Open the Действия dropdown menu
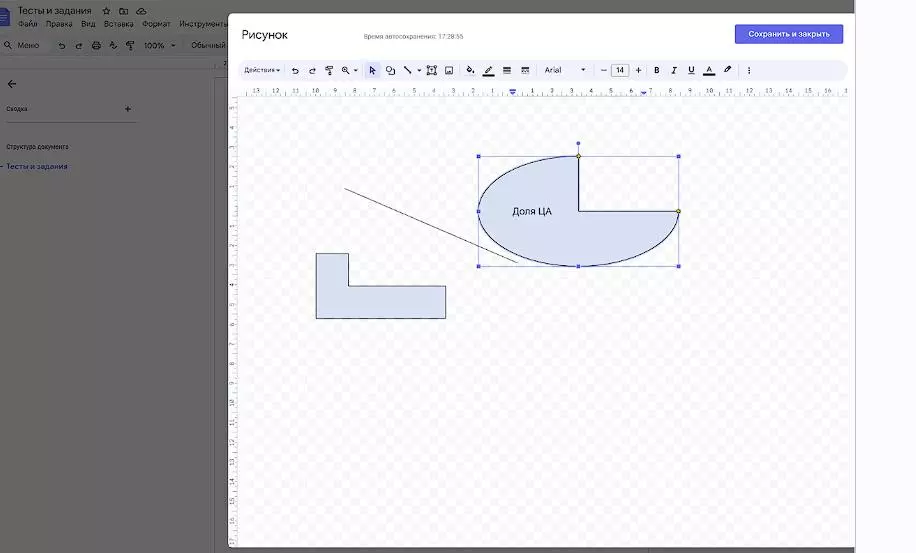Viewport: 916px width, 553px height. pos(263,71)
